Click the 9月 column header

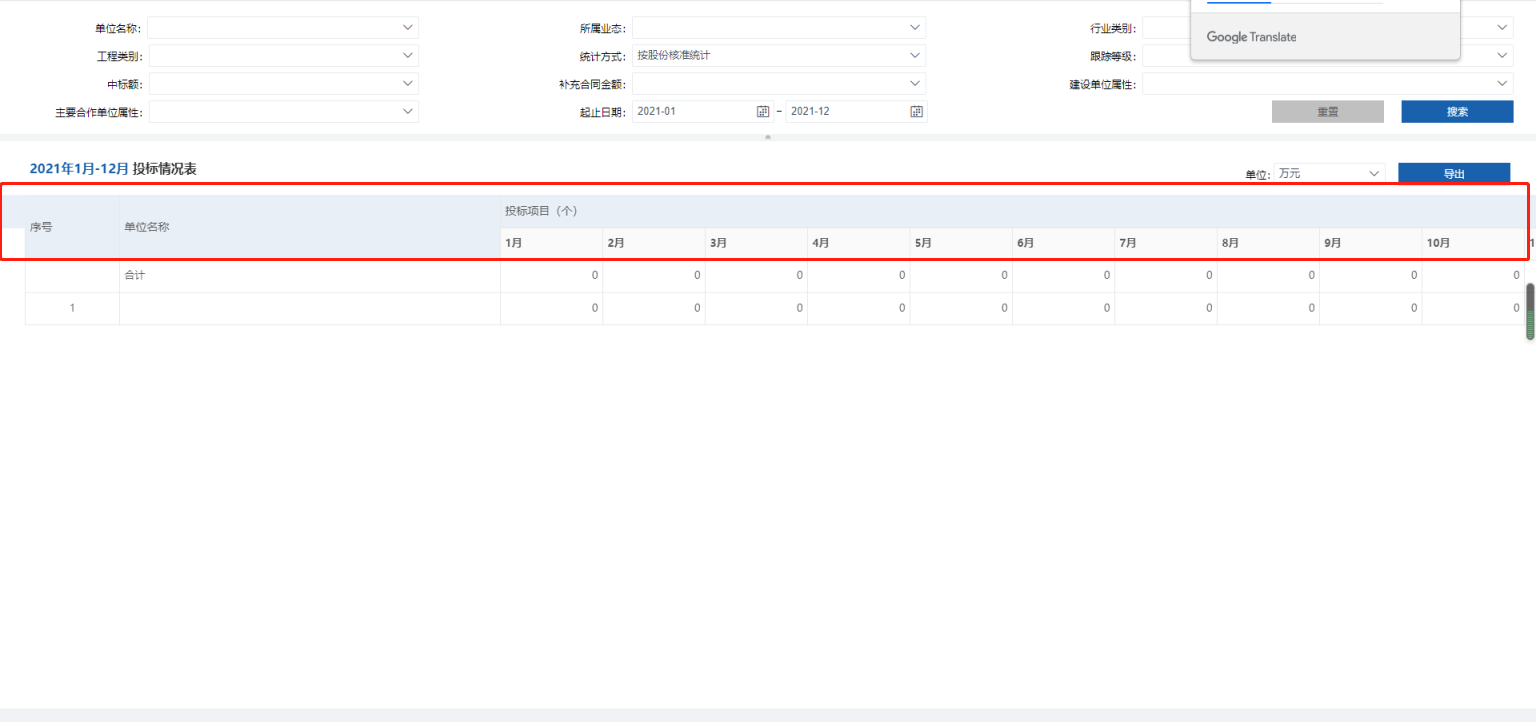click(1371, 243)
